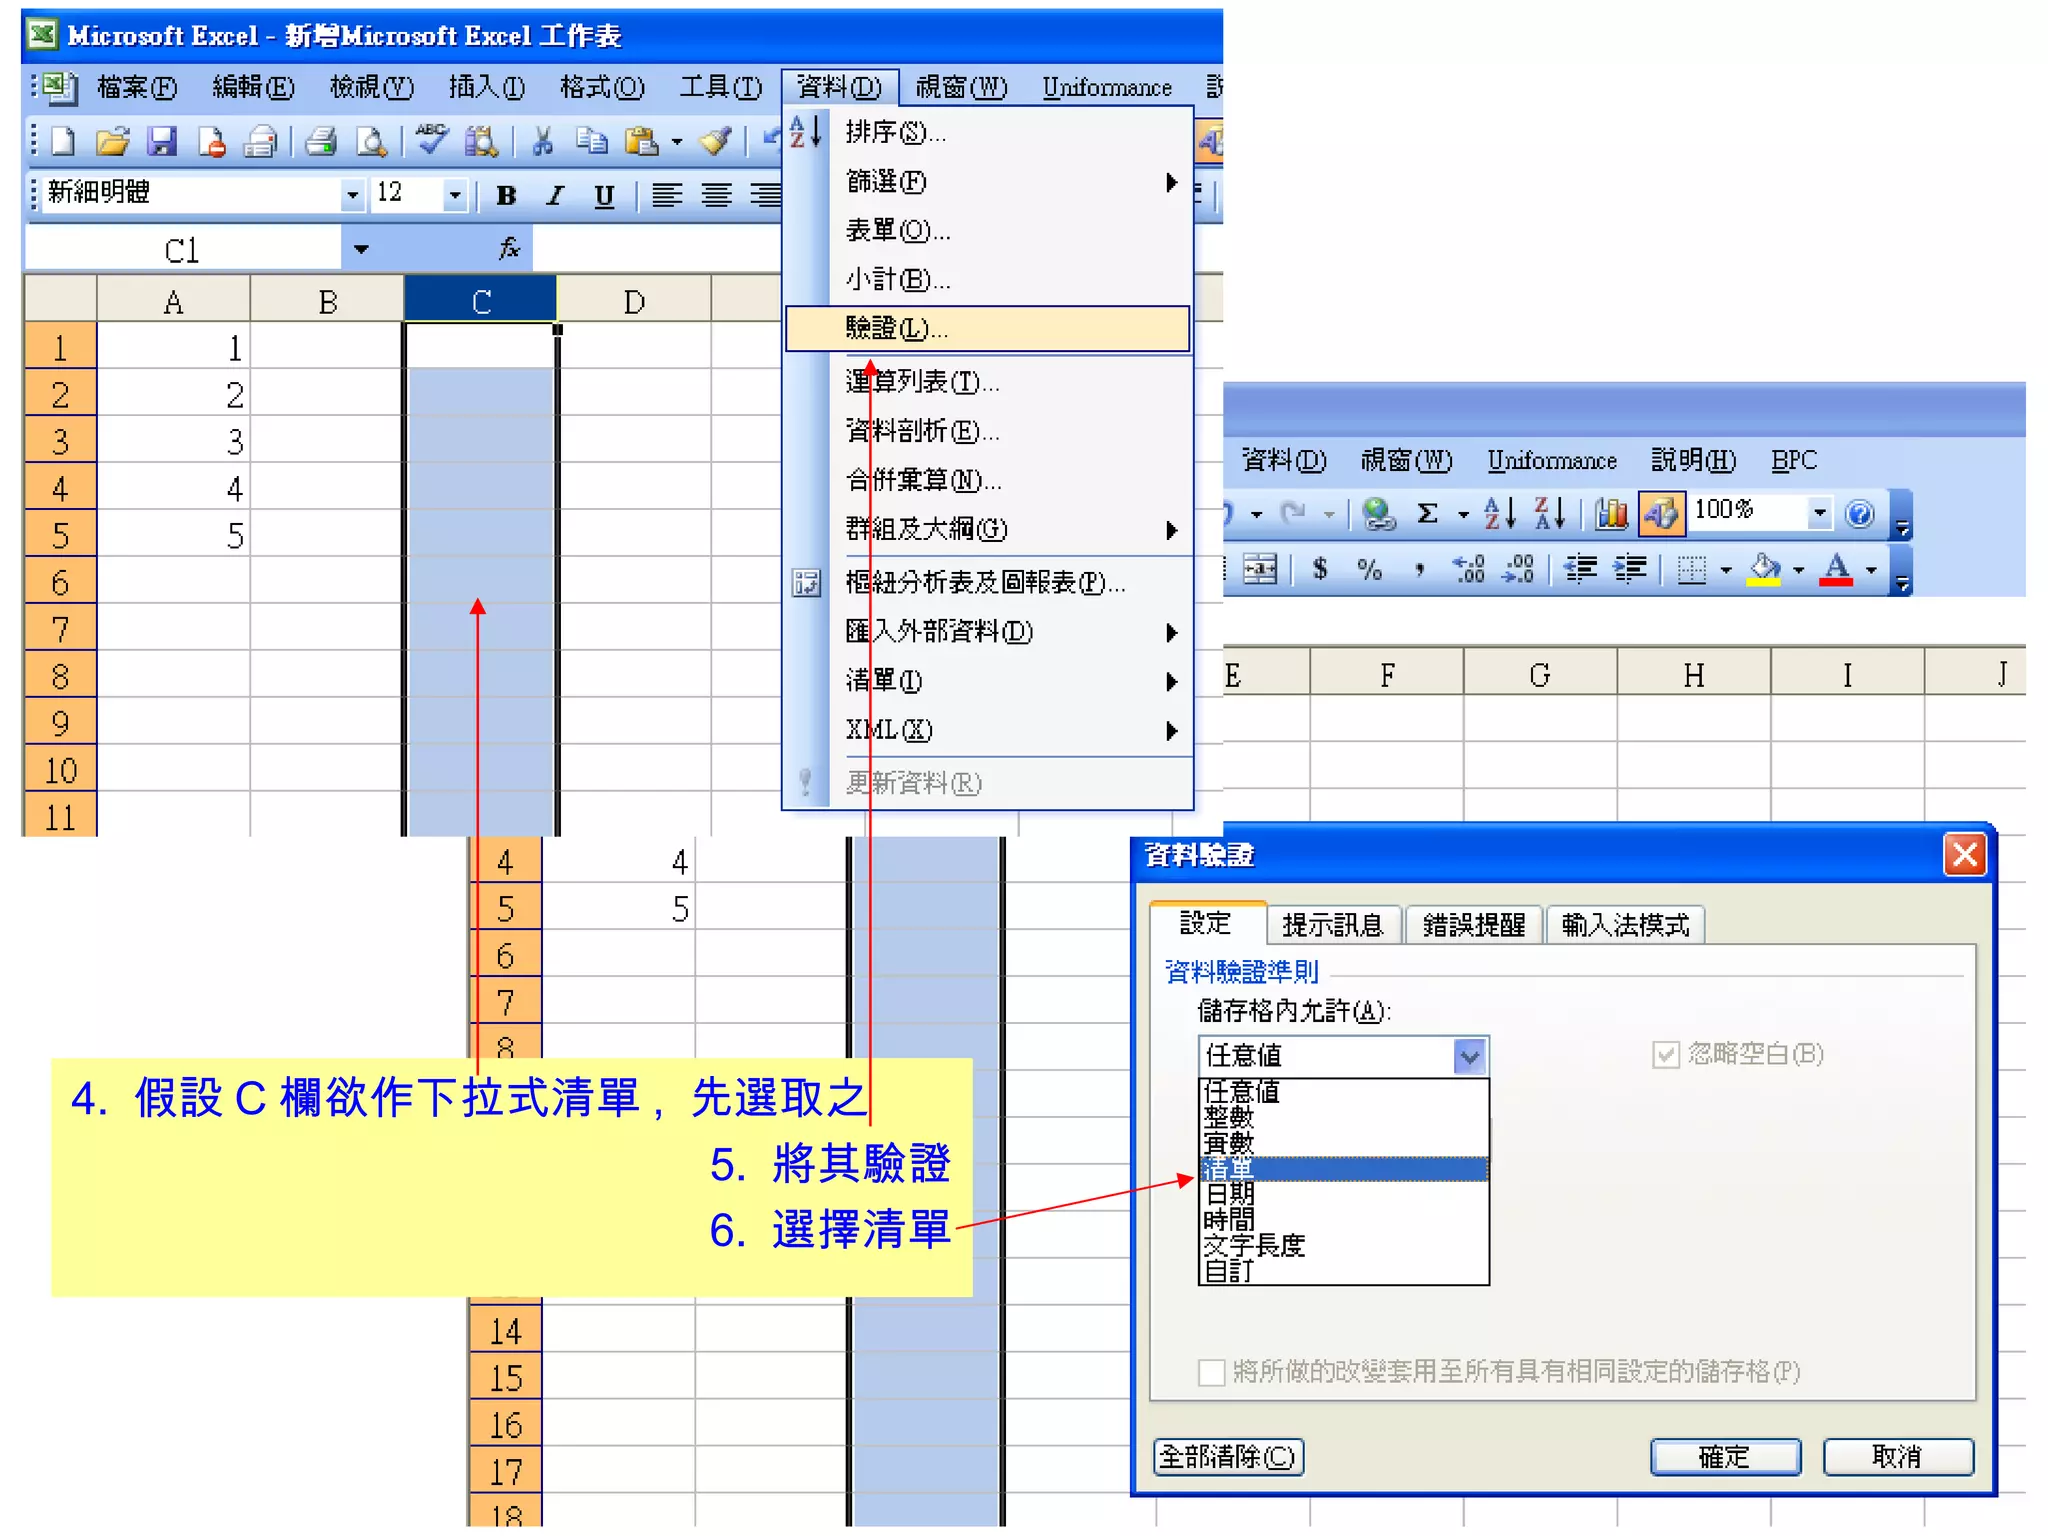Click the Sort Descending Z-A icon
Image resolution: width=2048 pixels, height=1536 pixels.
[x=1549, y=514]
